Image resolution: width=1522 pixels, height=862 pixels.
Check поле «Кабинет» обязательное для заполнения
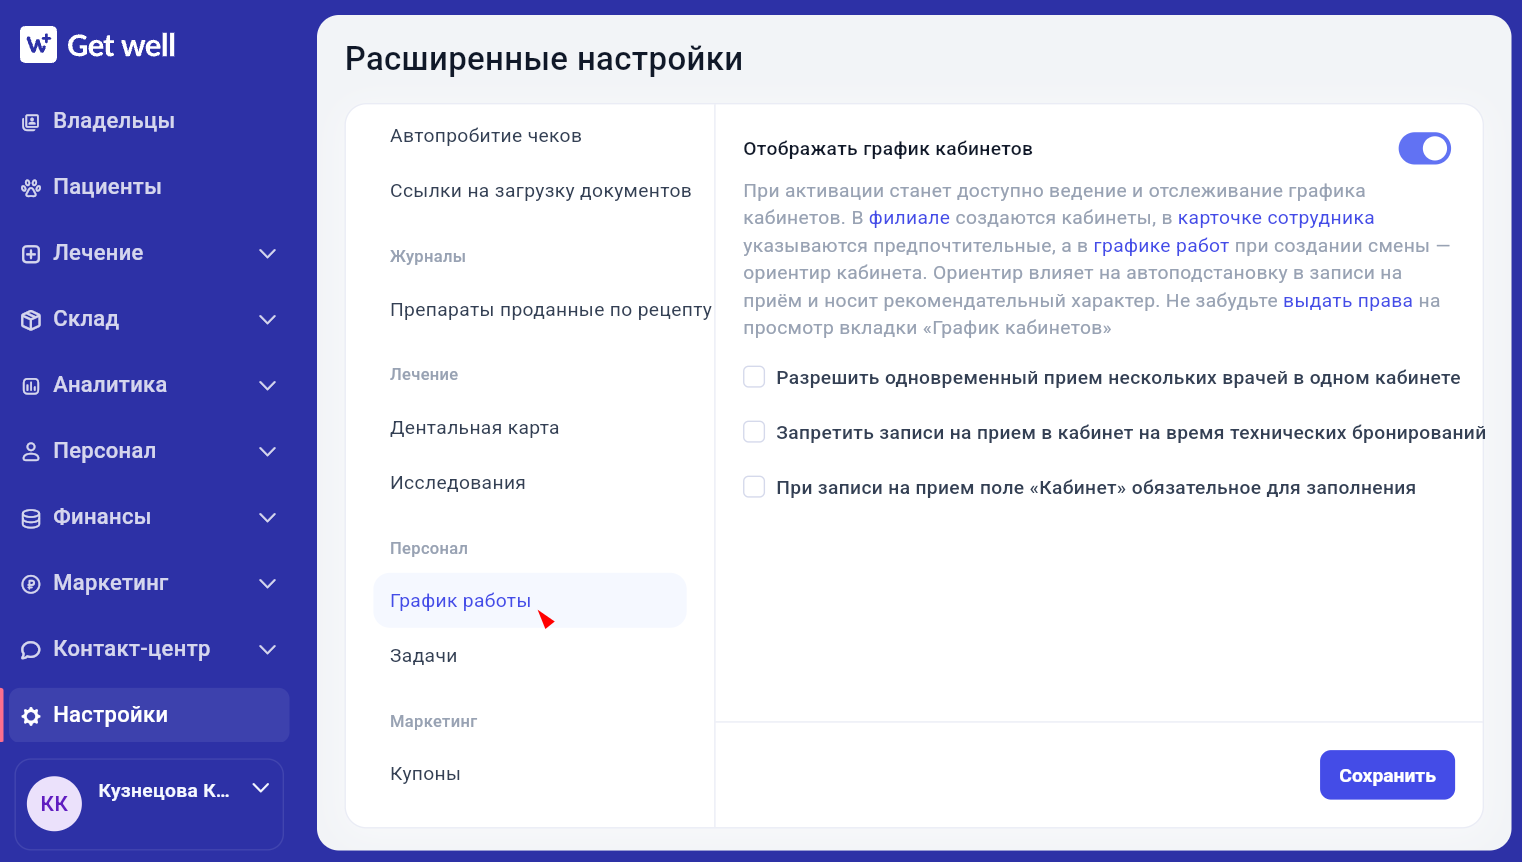click(754, 487)
